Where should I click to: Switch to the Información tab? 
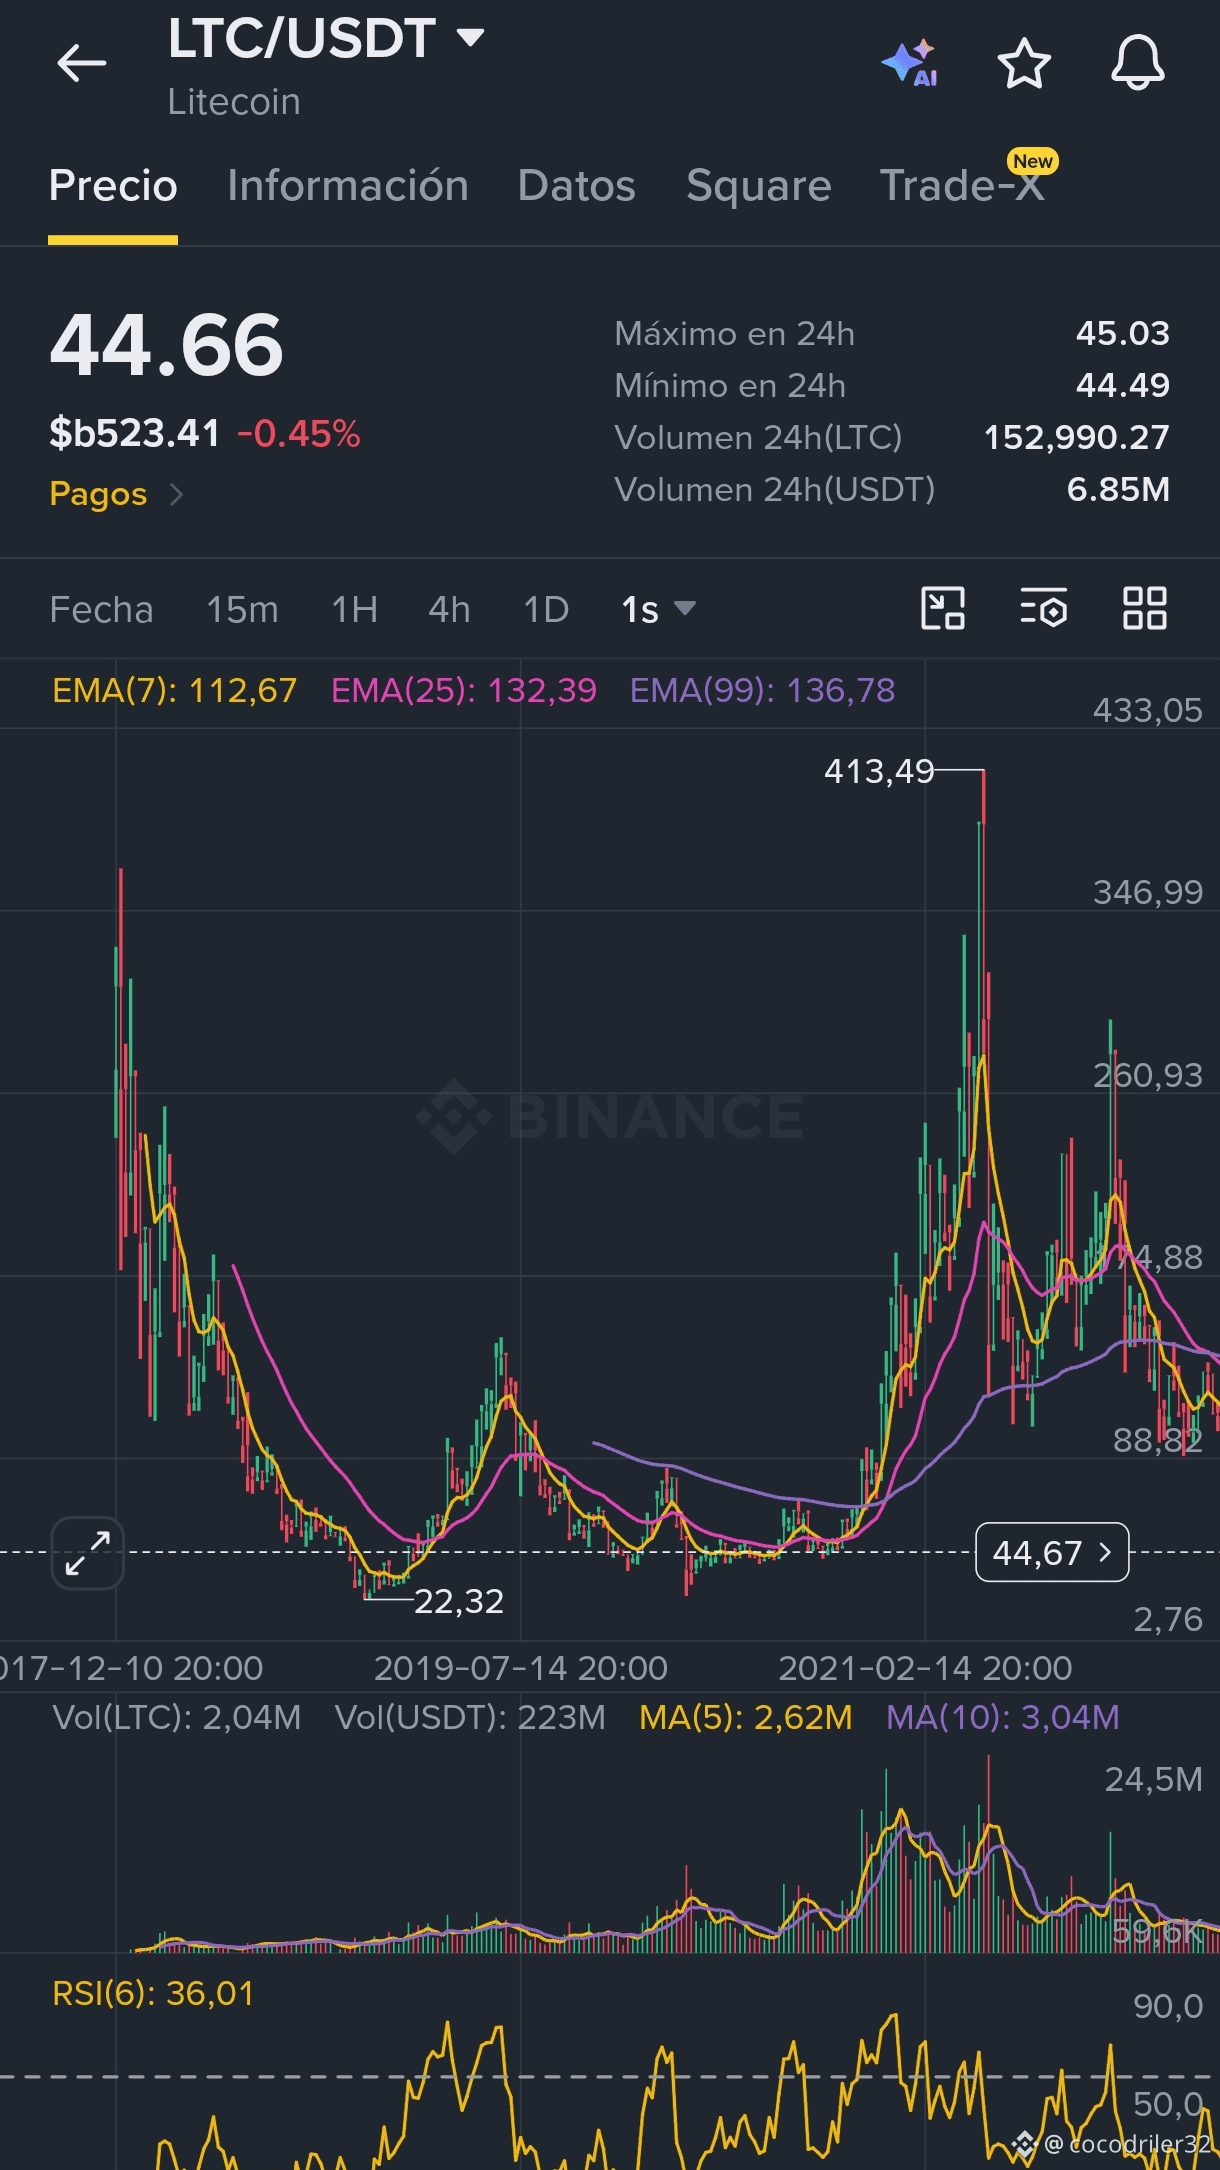tap(348, 186)
